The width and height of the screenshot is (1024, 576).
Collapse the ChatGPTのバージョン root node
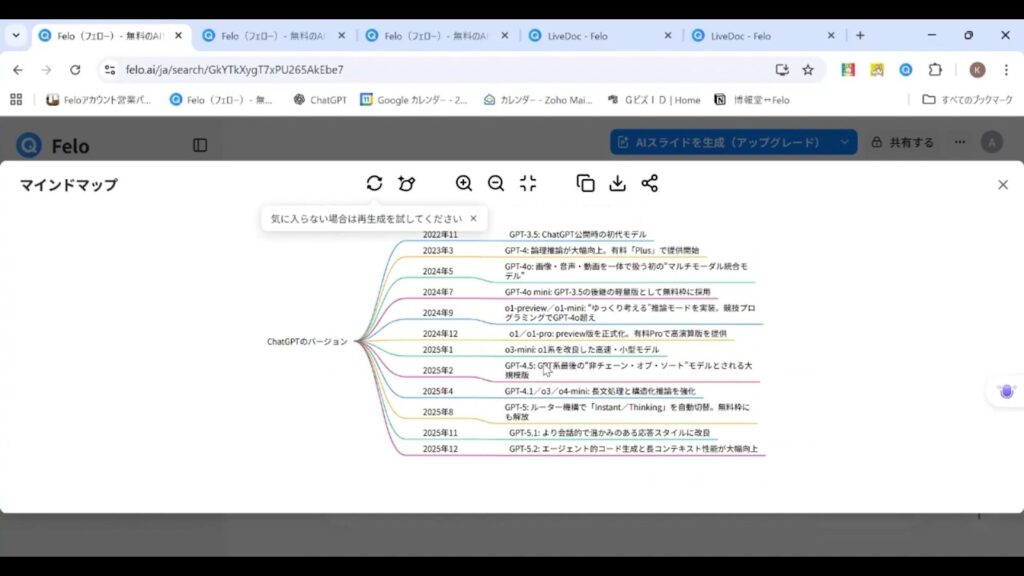[355, 342]
